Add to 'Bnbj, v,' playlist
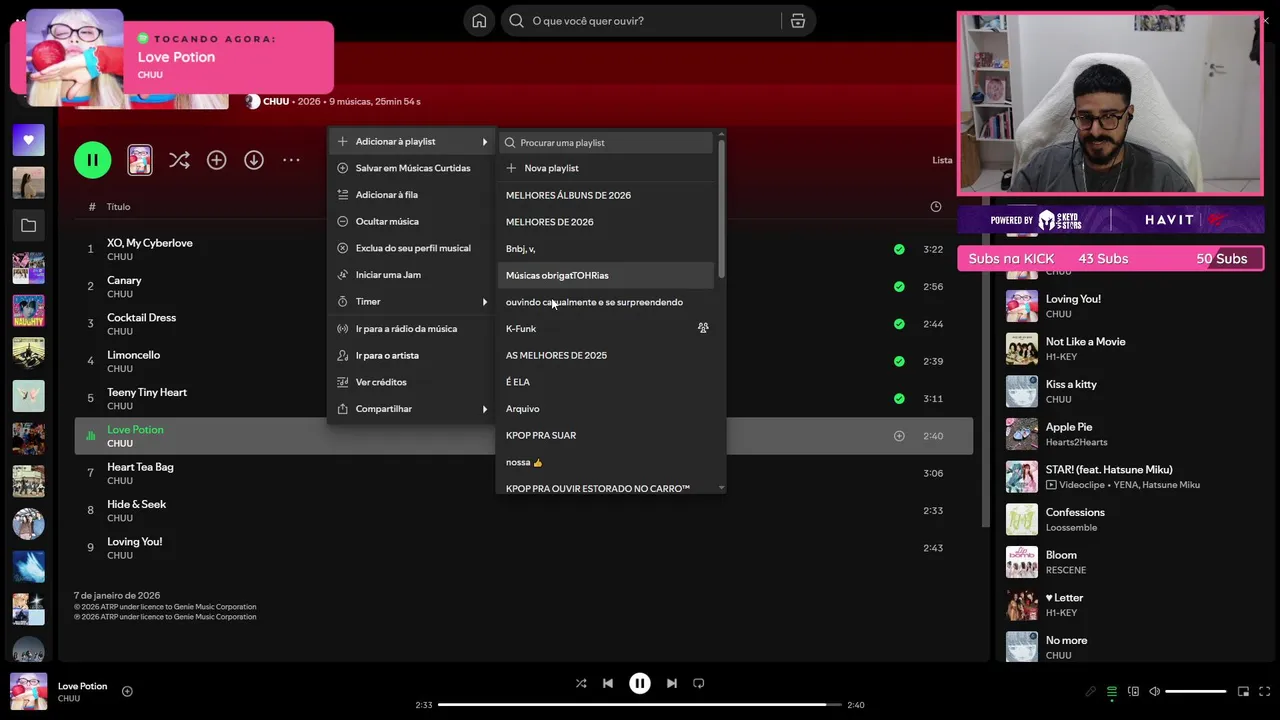This screenshot has height=720, width=1280. pos(606,248)
